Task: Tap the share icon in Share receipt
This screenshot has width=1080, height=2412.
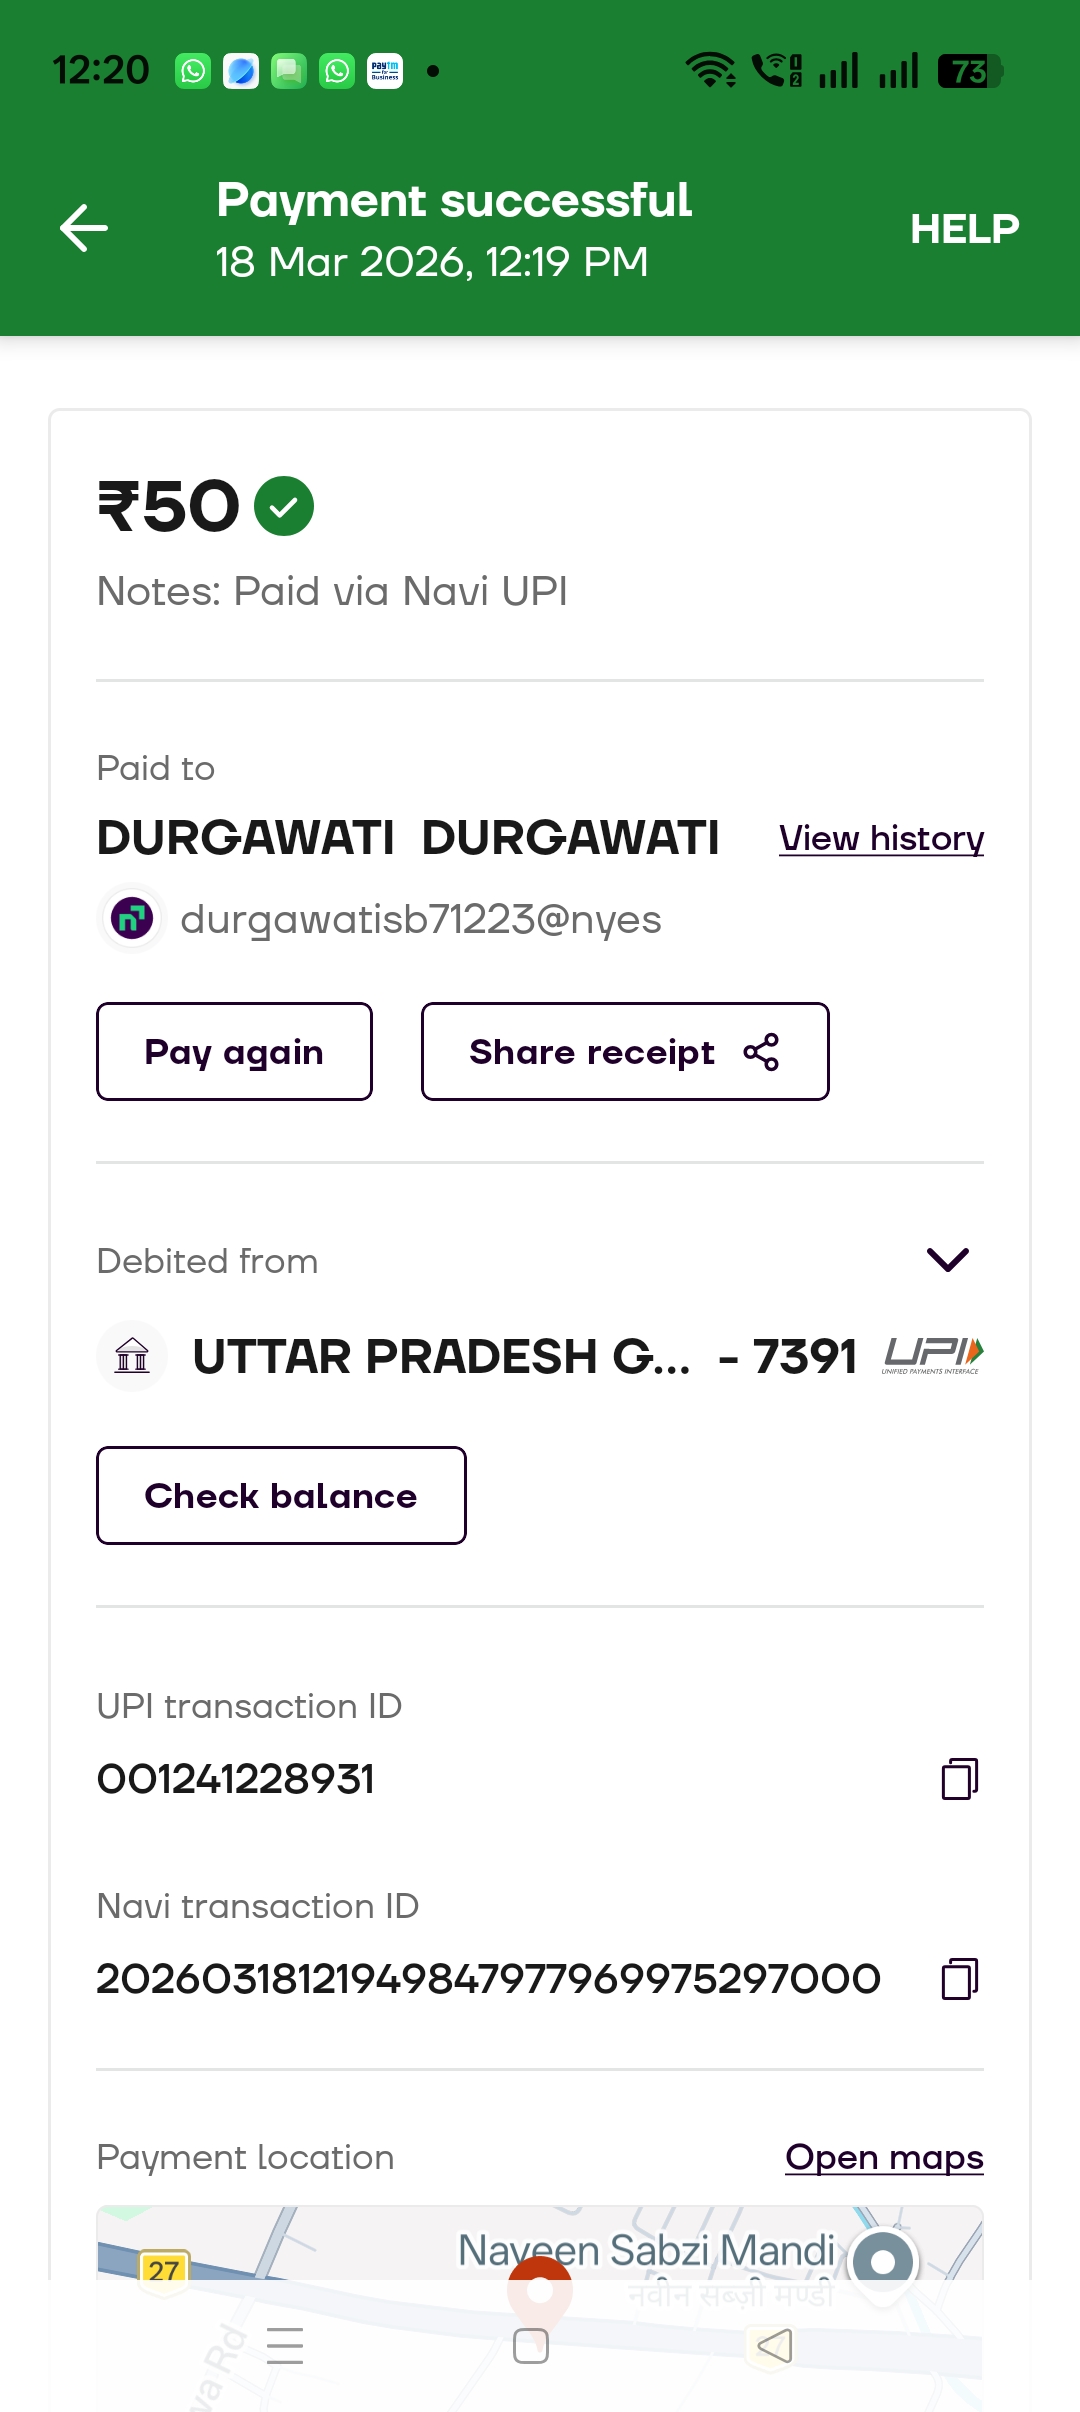Action: 761,1052
